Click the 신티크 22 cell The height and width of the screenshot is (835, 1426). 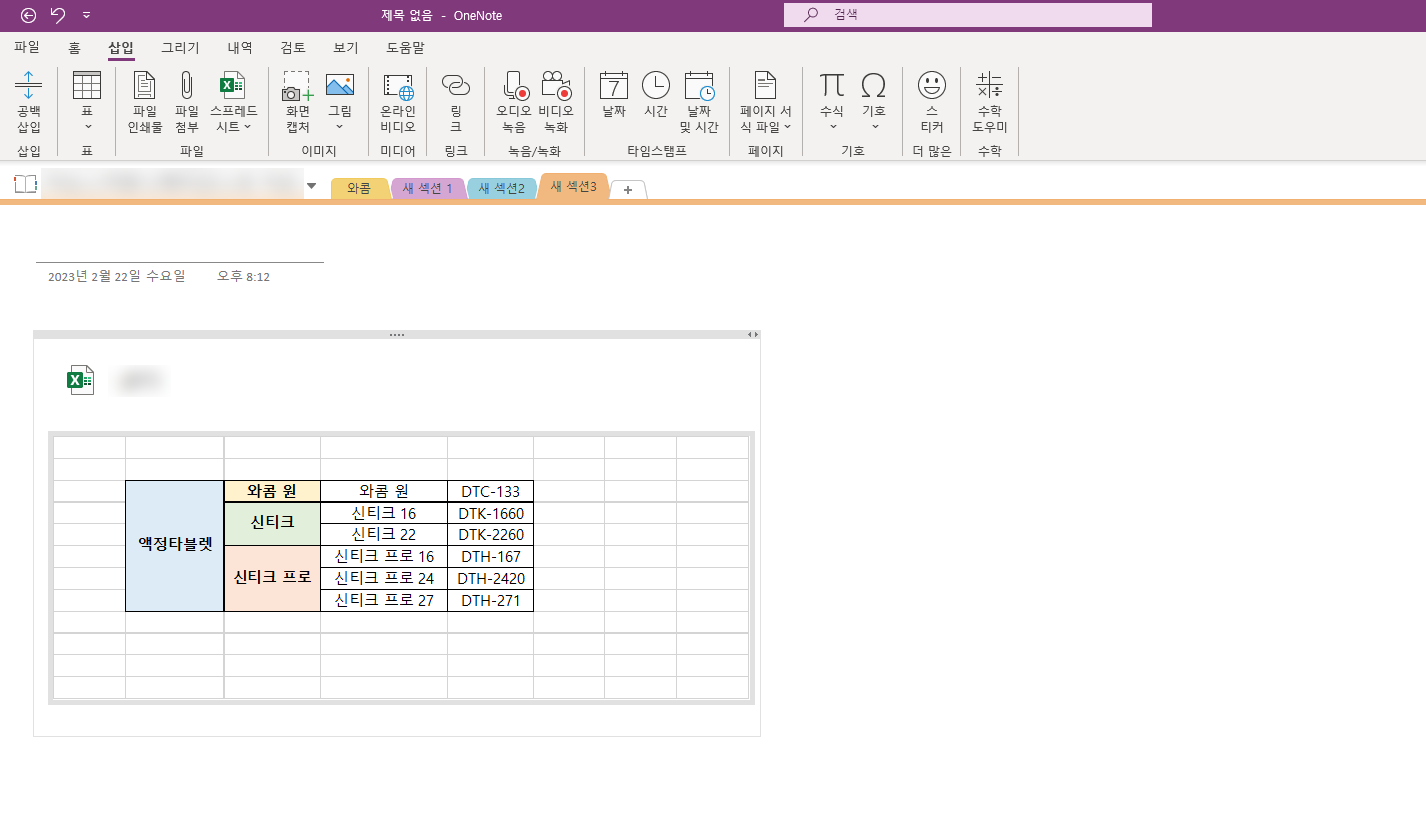(384, 535)
